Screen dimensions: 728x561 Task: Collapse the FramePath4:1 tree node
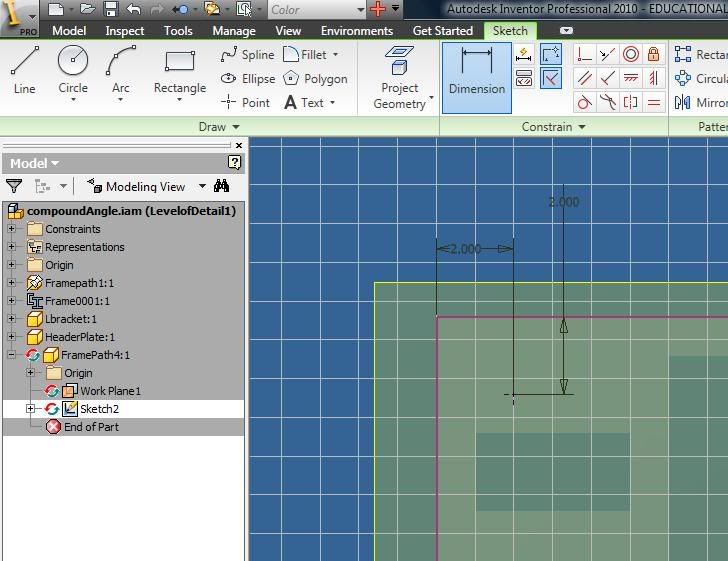(12, 355)
